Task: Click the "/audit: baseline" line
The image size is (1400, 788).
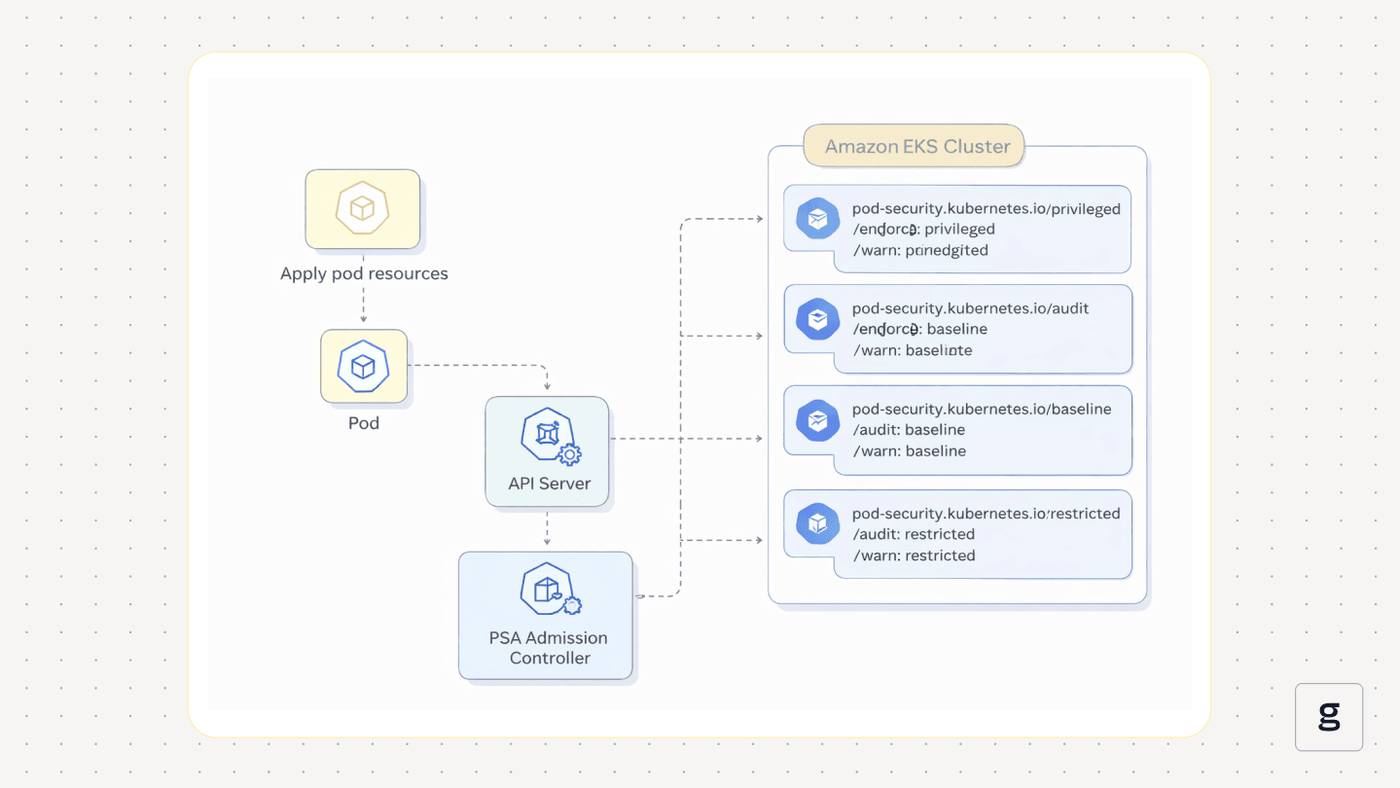Action: (x=909, y=430)
